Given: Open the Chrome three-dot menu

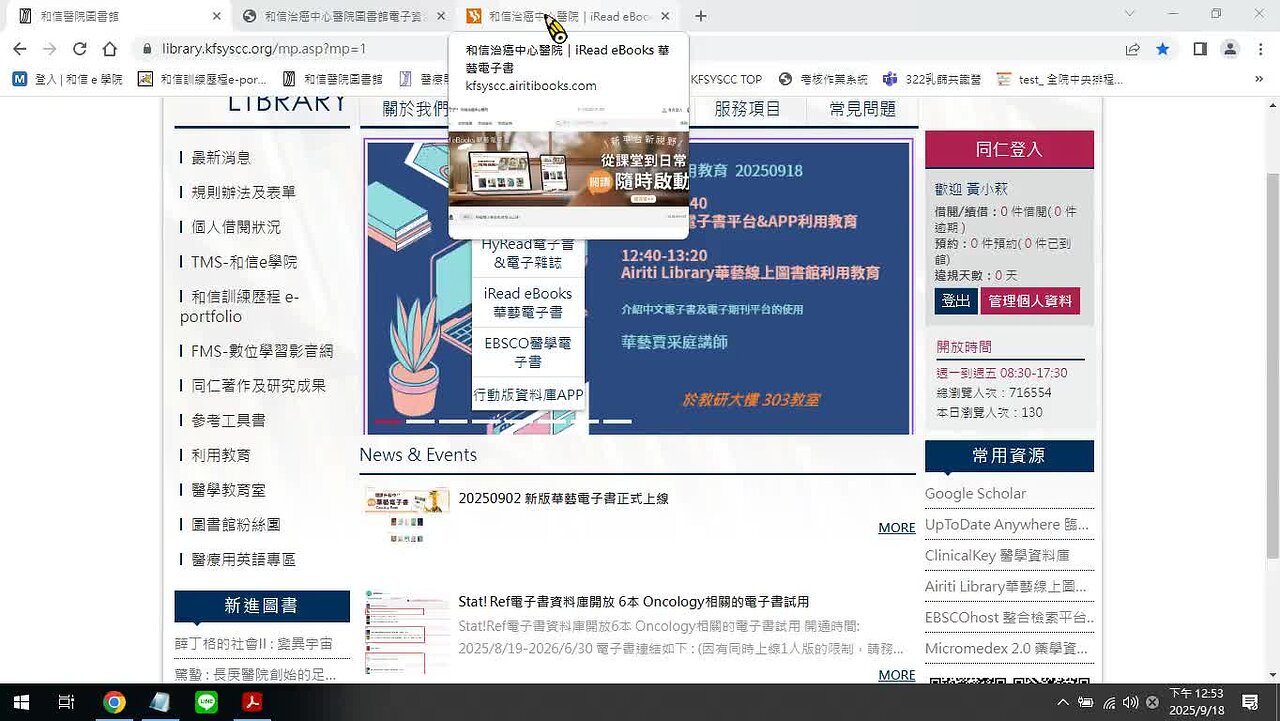Looking at the screenshot, I should point(1259,48).
